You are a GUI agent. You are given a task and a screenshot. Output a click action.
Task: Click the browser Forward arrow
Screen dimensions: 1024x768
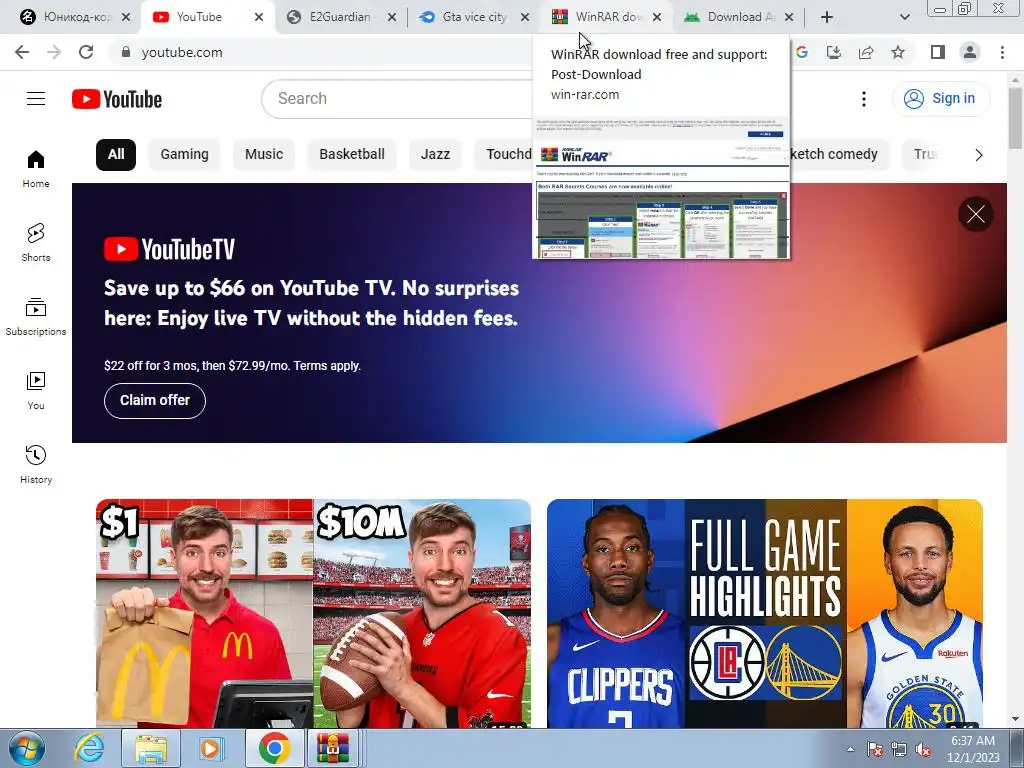tap(54, 52)
